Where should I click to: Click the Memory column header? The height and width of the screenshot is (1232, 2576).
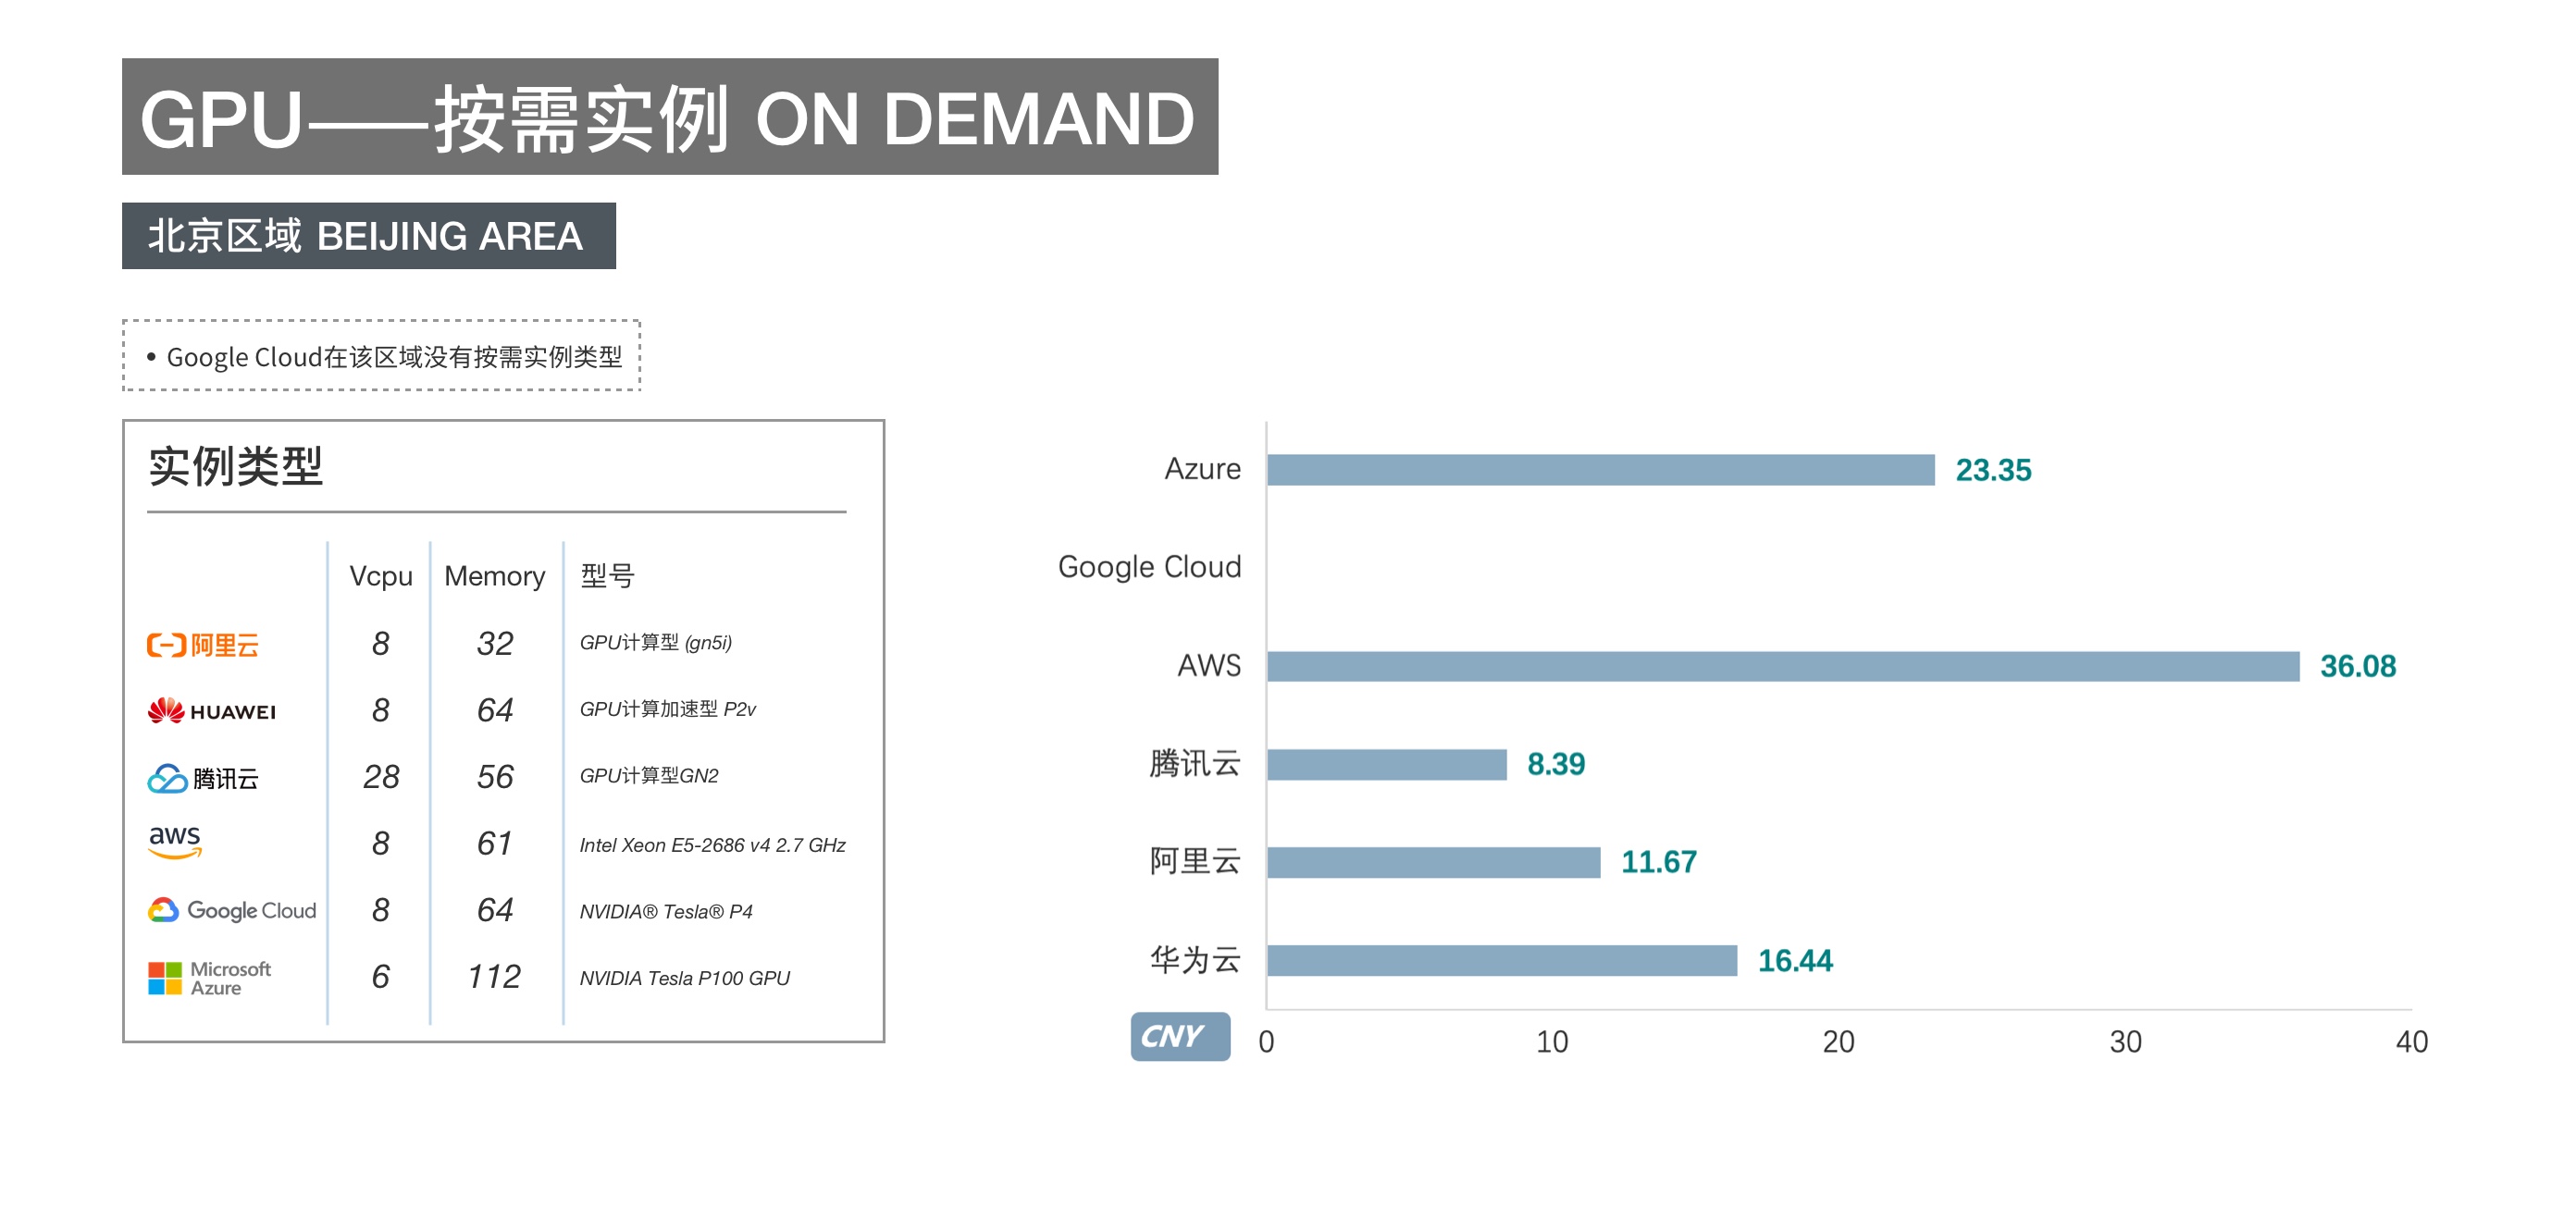[x=494, y=576]
